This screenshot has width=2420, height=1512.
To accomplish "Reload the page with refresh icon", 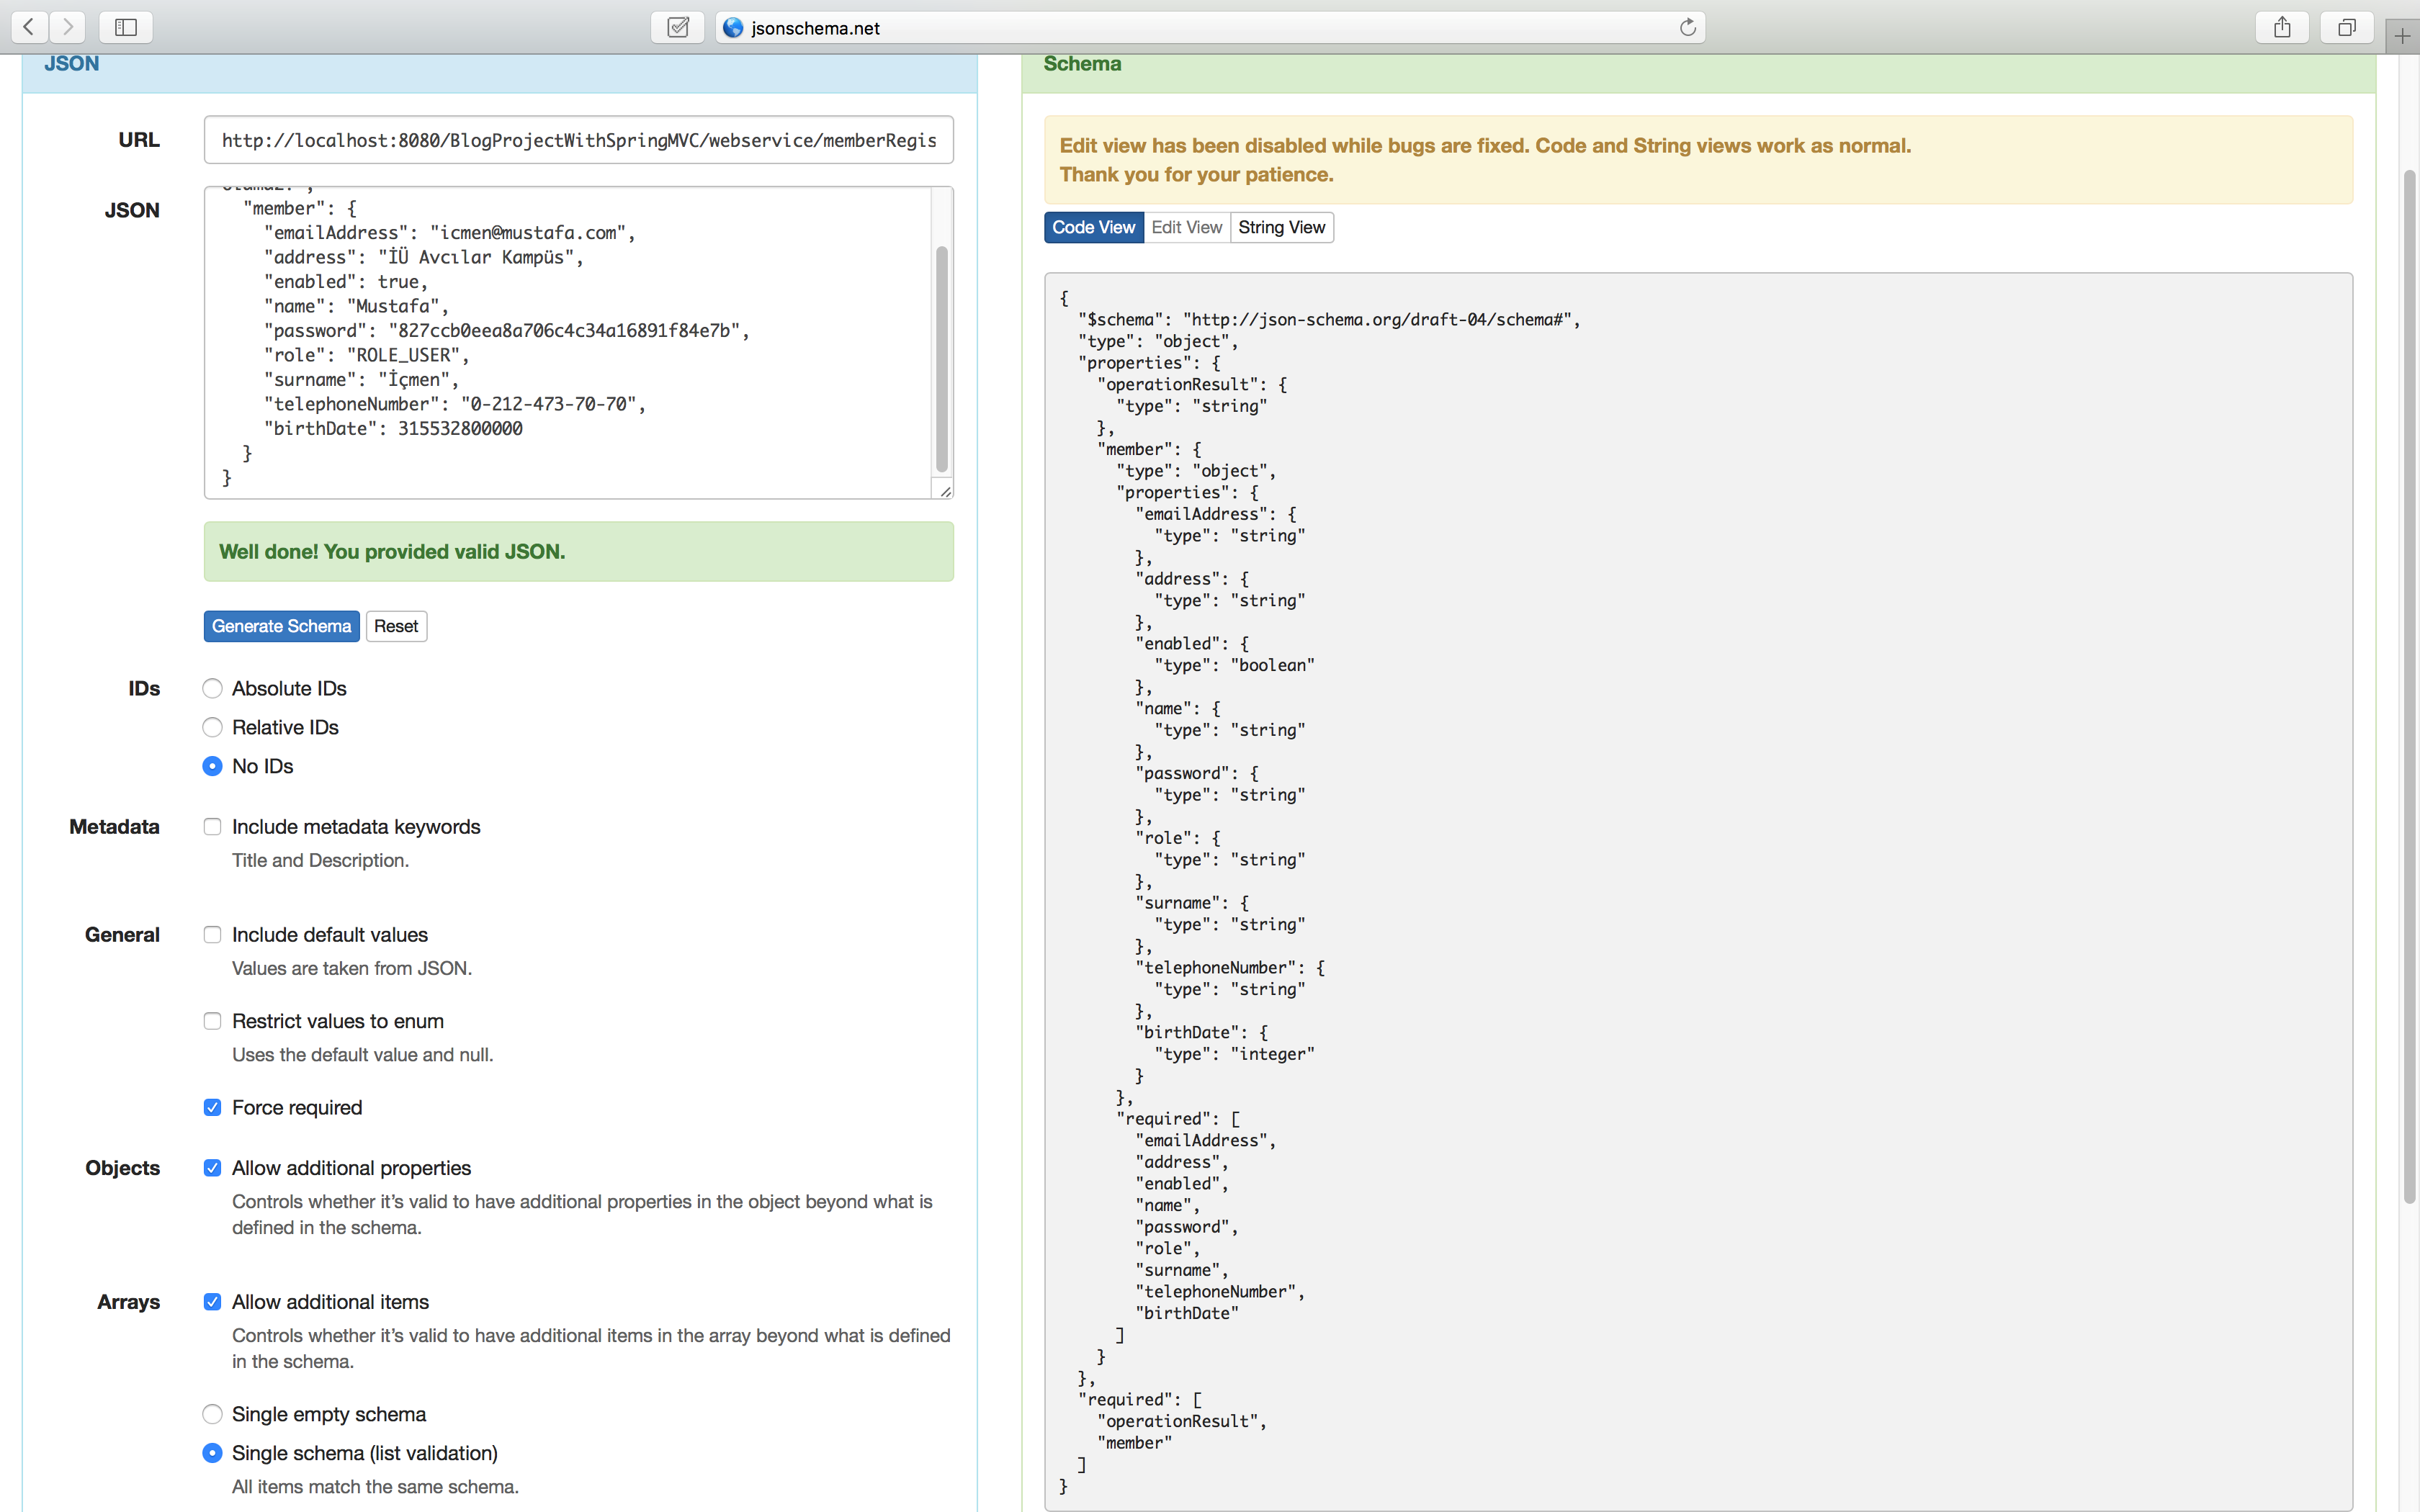I will pos(1688,27).
